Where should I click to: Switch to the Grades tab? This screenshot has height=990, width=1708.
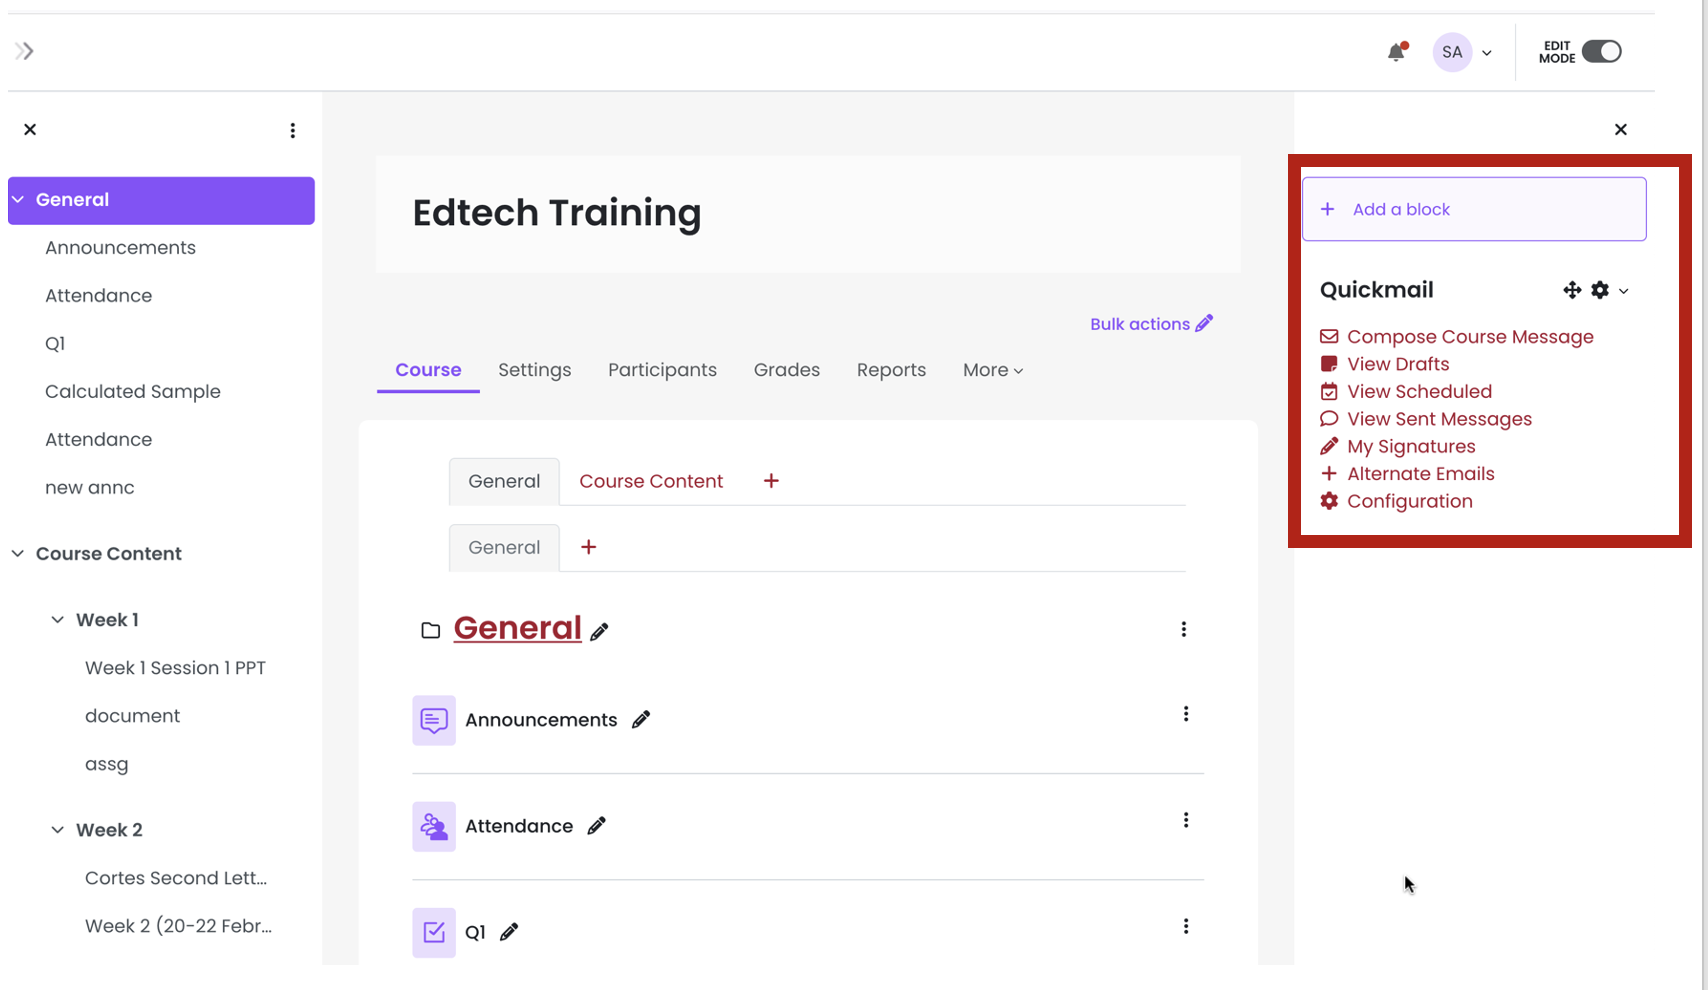tap(786, 370)
